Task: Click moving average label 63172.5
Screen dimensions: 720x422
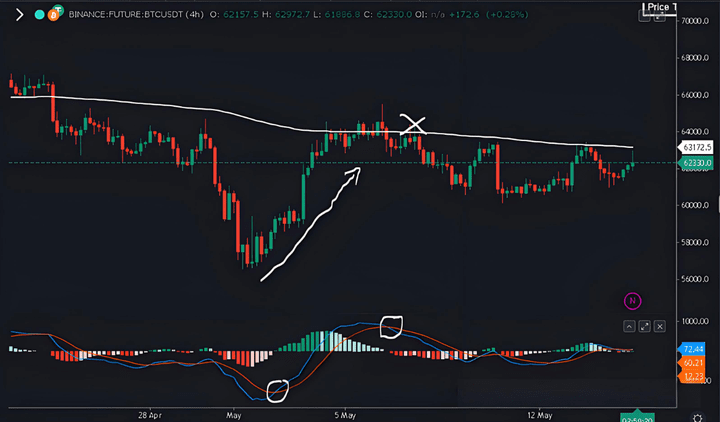Action: pos(696,147)
